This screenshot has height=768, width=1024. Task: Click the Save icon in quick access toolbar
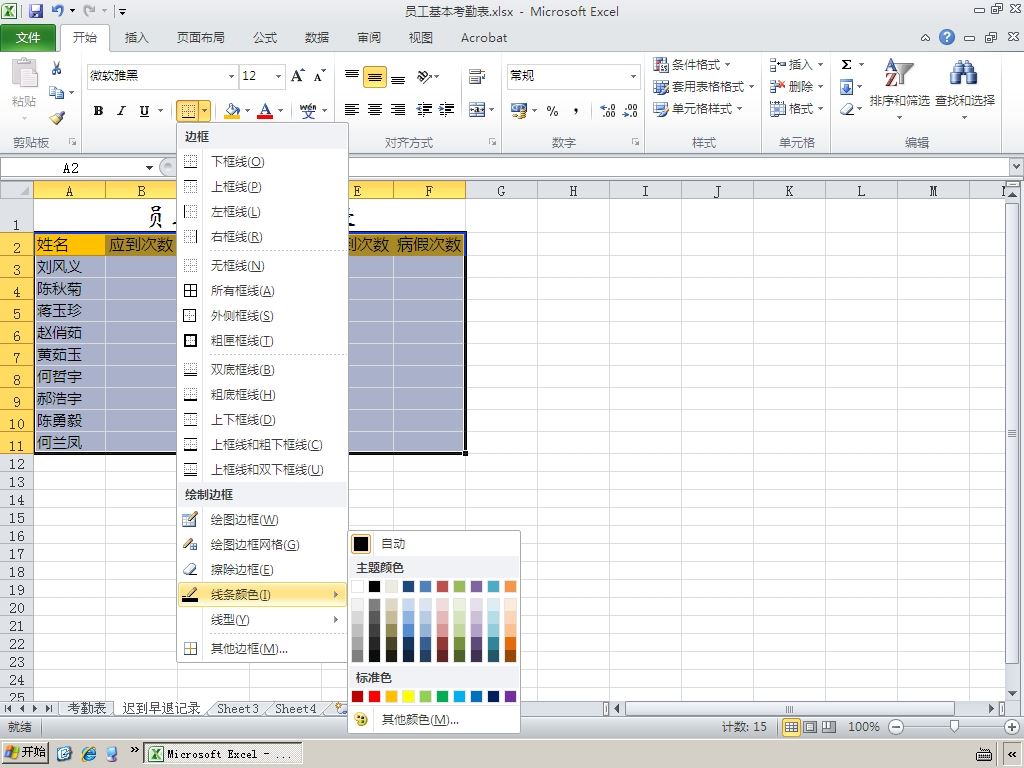(35, 11)
